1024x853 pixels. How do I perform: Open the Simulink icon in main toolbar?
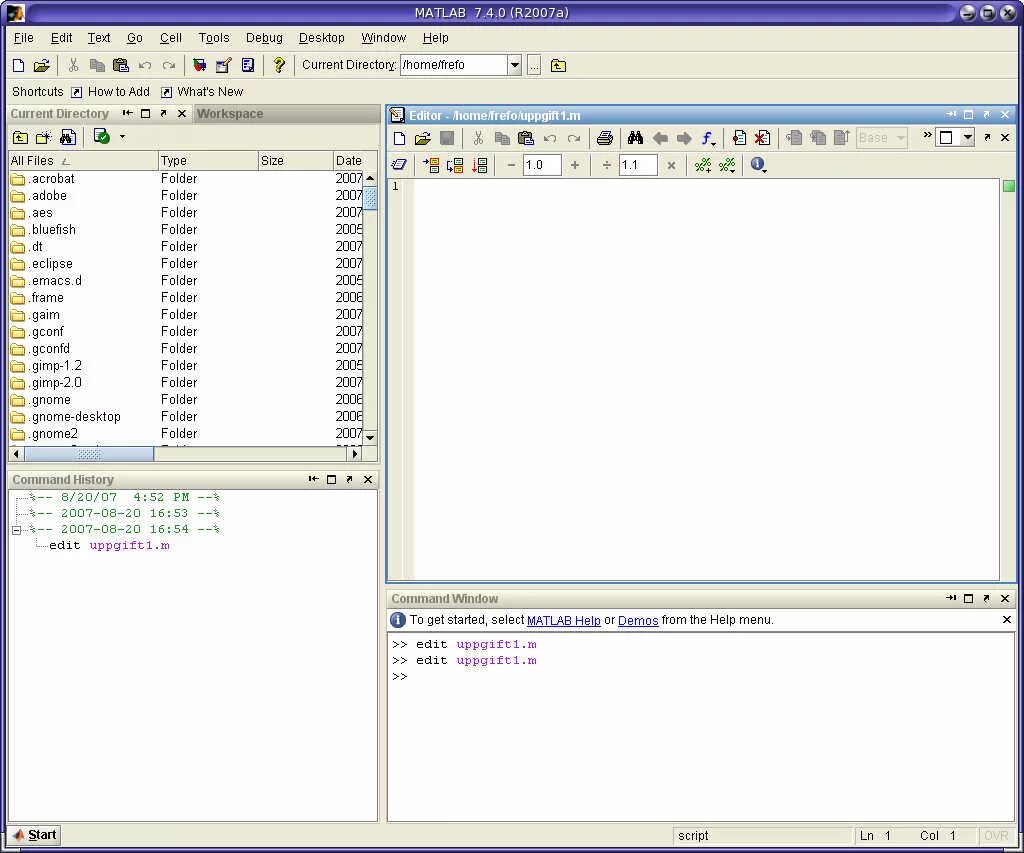point(200,65)
